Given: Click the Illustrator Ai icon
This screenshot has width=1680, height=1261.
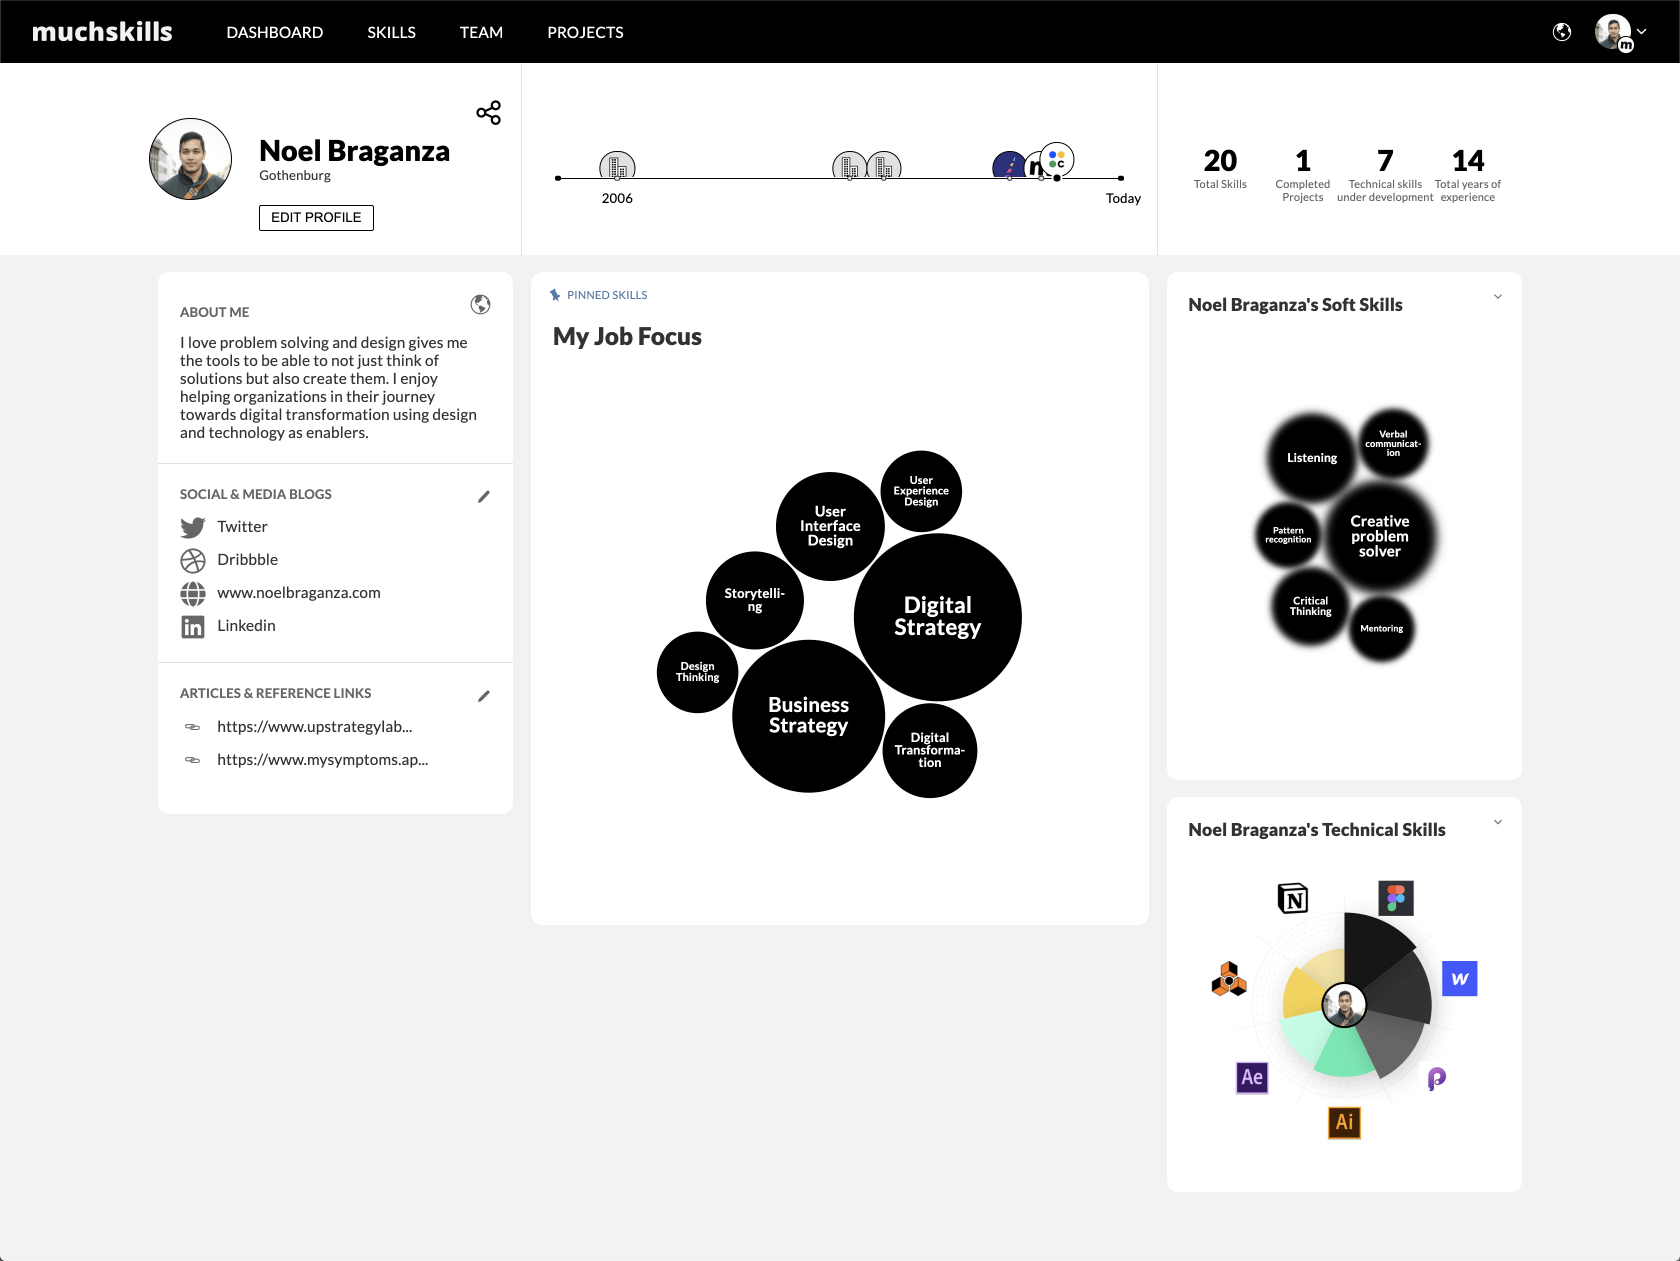Looking at the screenshot, I should click(x=1344, y=1122).
